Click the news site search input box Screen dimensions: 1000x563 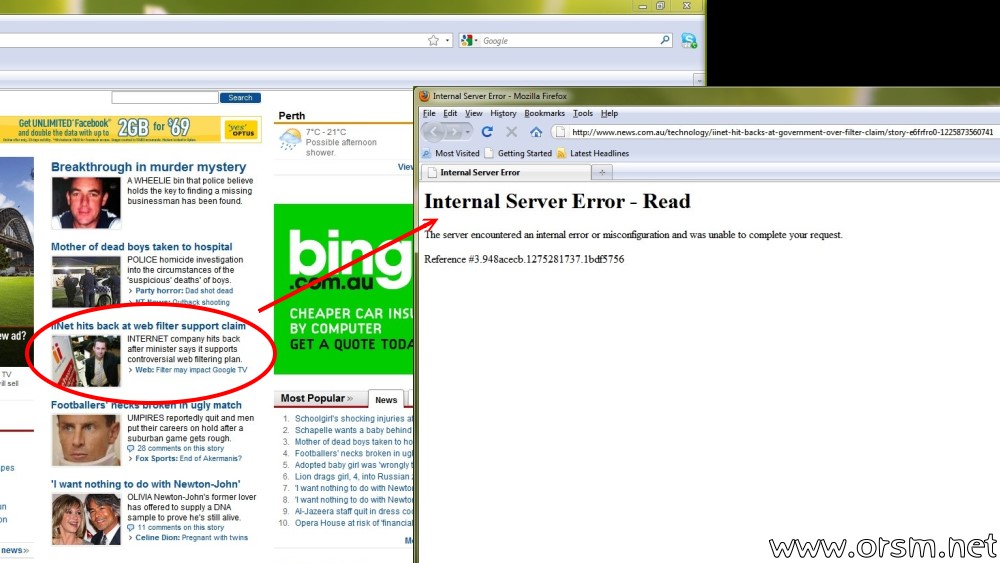(x=165, y=98)
